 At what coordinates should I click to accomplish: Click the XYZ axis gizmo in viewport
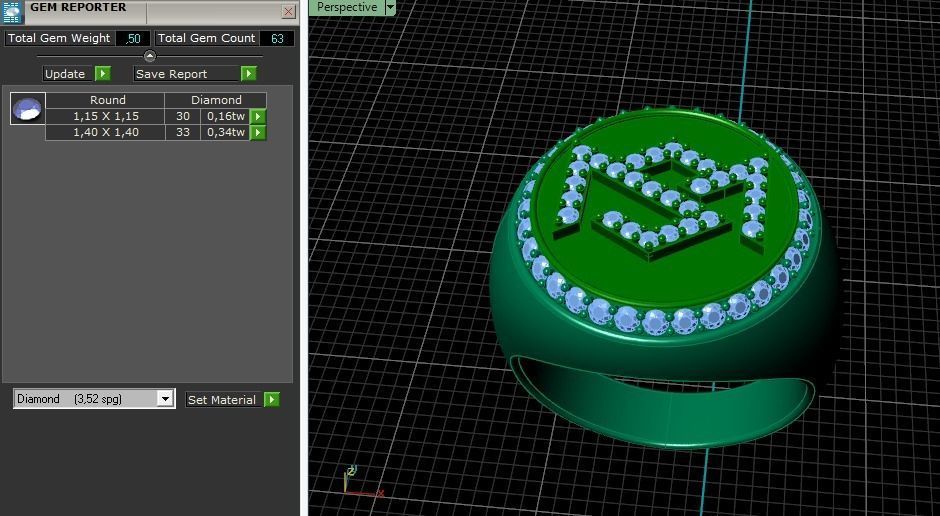361,482
